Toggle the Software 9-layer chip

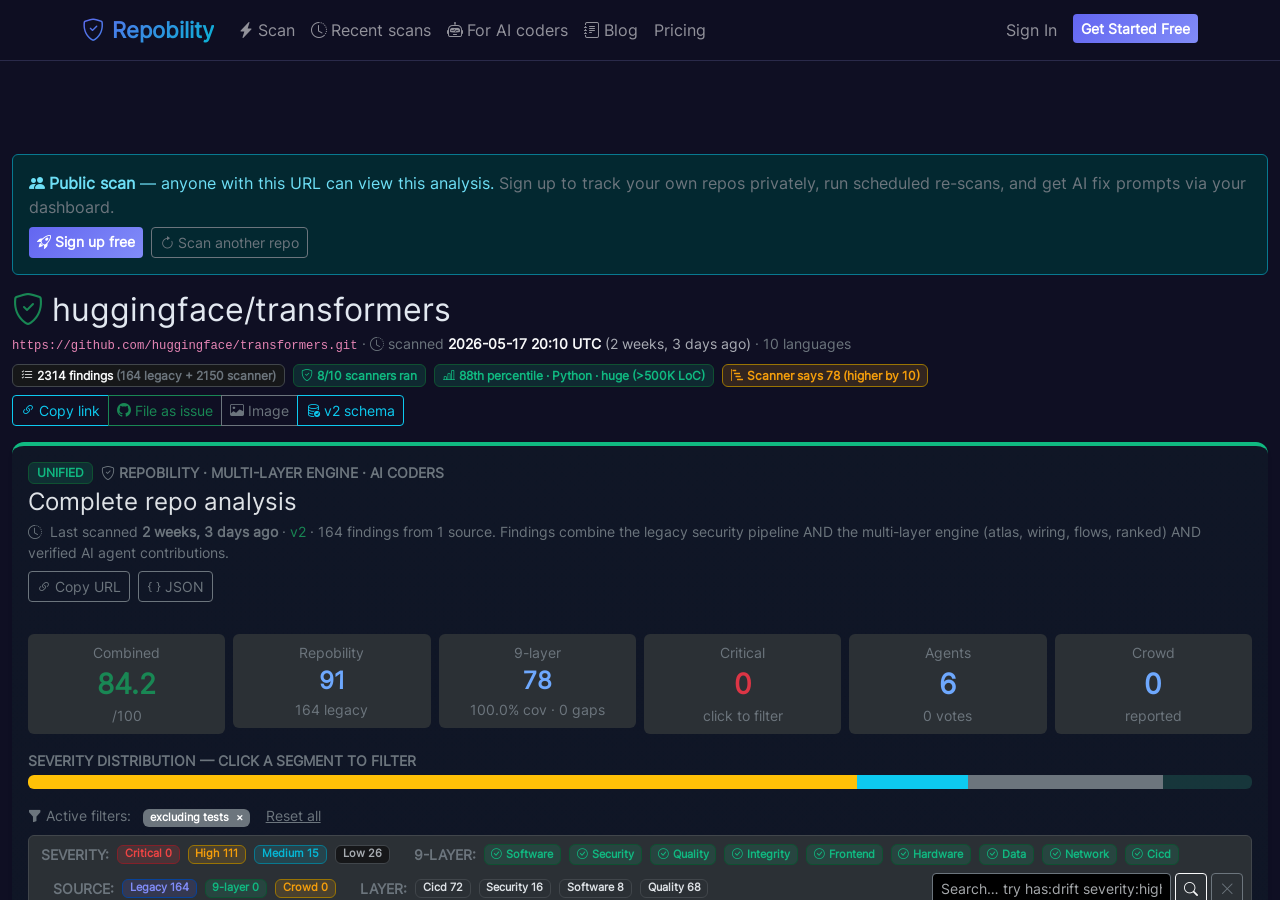pyautogui.click(x=522, y=854)
